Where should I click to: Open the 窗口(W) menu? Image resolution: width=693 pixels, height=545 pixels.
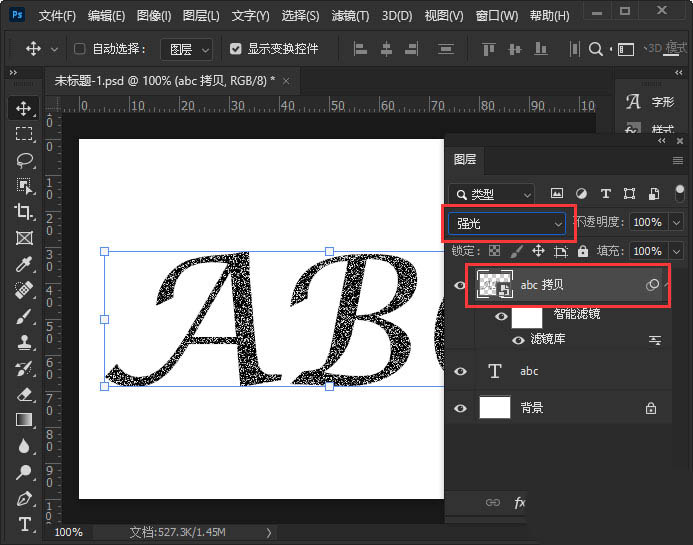[x=497, y=16]
